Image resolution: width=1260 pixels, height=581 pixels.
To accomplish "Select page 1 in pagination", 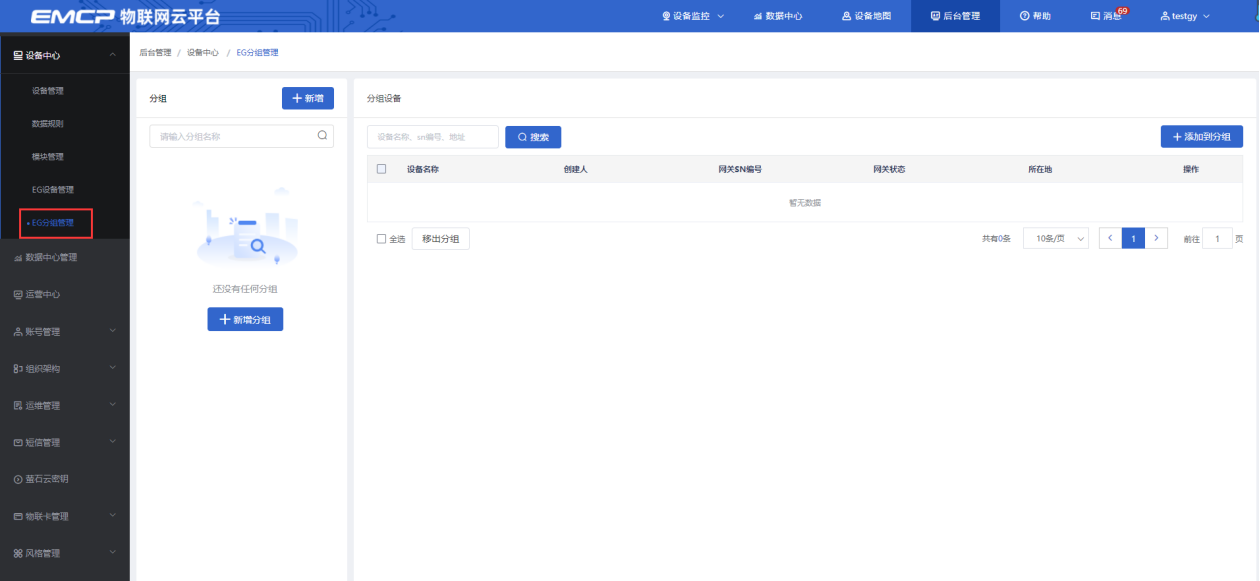I will (x=1133, y=238).
